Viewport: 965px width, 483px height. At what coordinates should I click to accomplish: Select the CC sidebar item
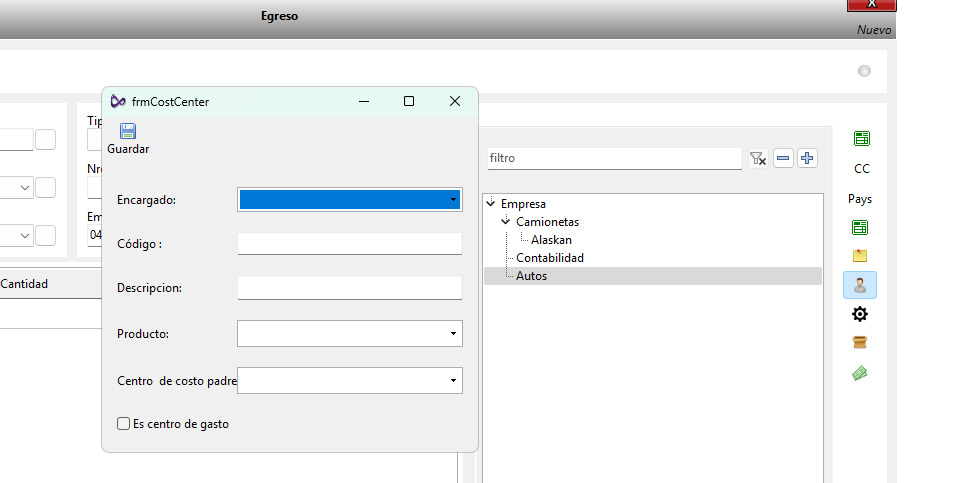tap(860, 169)
